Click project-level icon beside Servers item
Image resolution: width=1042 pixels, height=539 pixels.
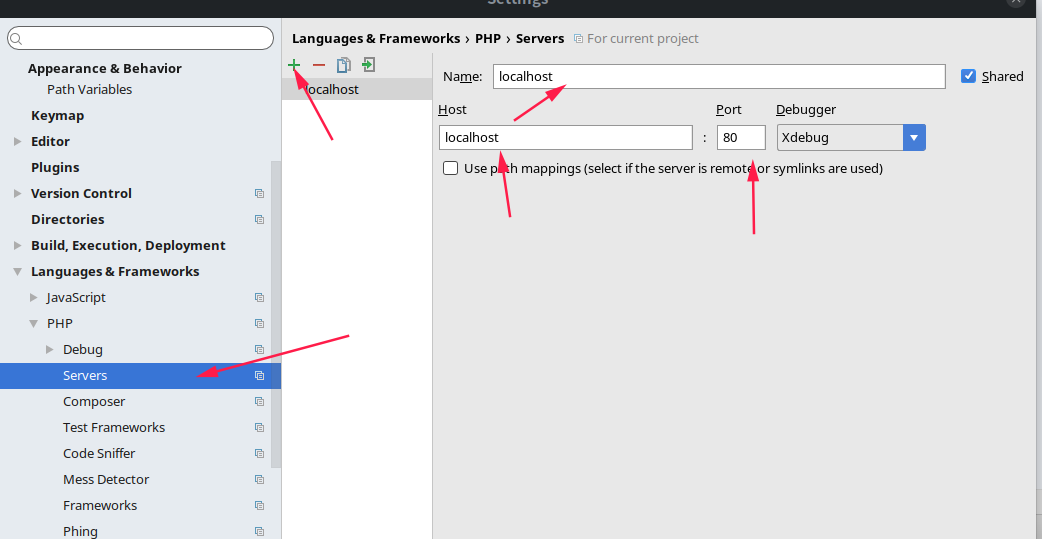259,376
